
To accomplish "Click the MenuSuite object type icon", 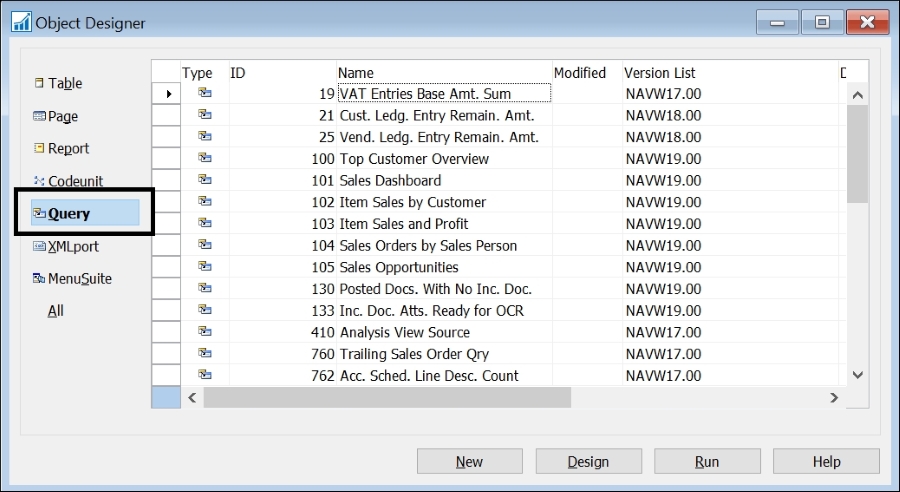I will coord(39,278).
